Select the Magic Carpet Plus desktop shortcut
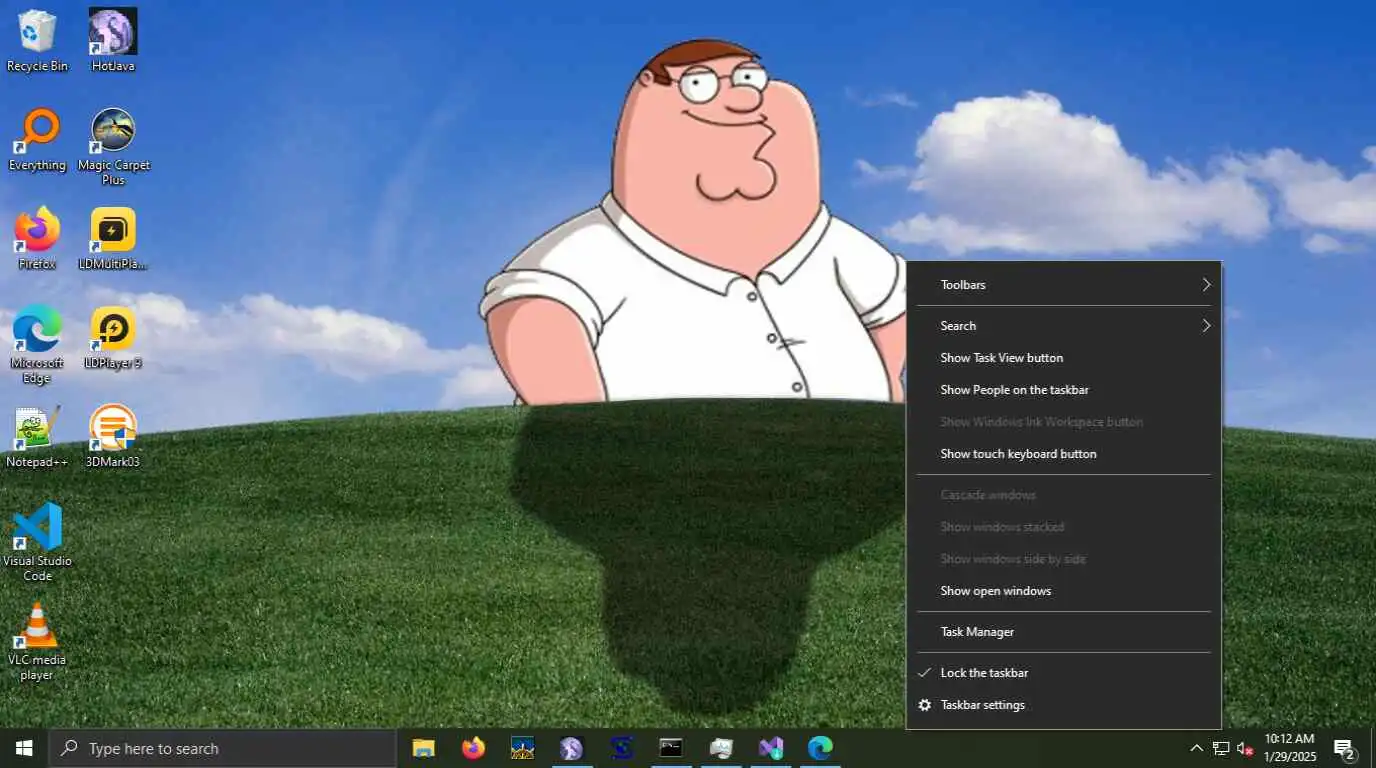 click(x=113, y=147)
